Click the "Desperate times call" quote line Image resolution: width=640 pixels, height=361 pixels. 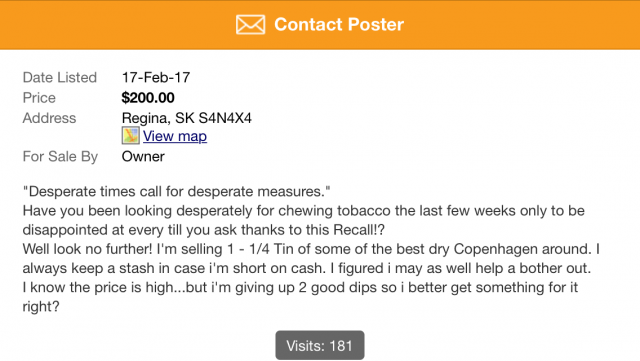pyautogui.click(x=176, y=192)
